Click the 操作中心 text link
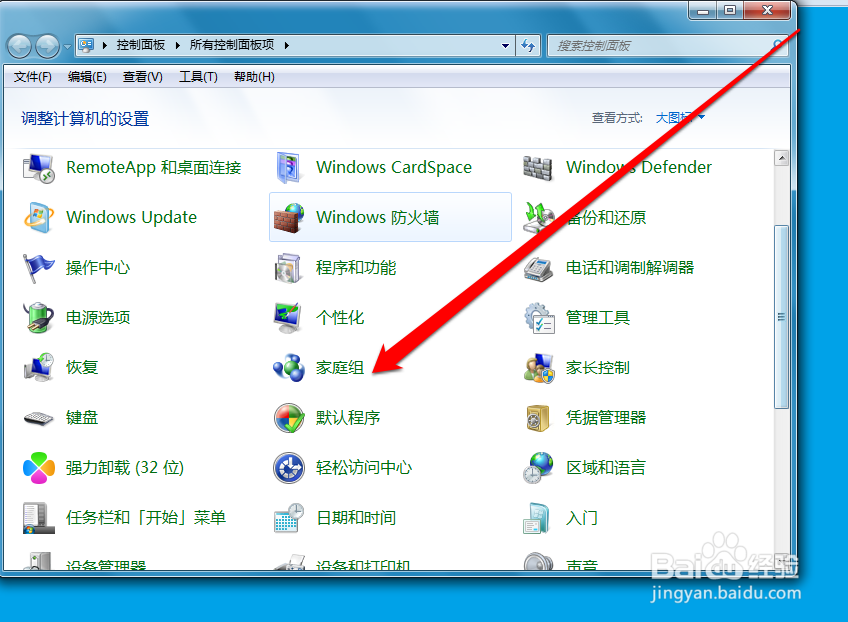The width and height of the screenshot is (848, 622). (98, 268)
